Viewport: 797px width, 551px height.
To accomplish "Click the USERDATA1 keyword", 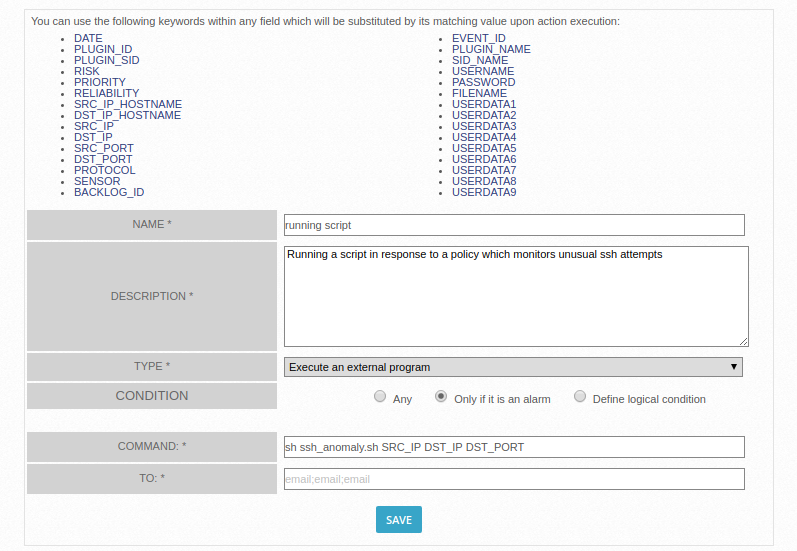I will (x=484, y=104).
